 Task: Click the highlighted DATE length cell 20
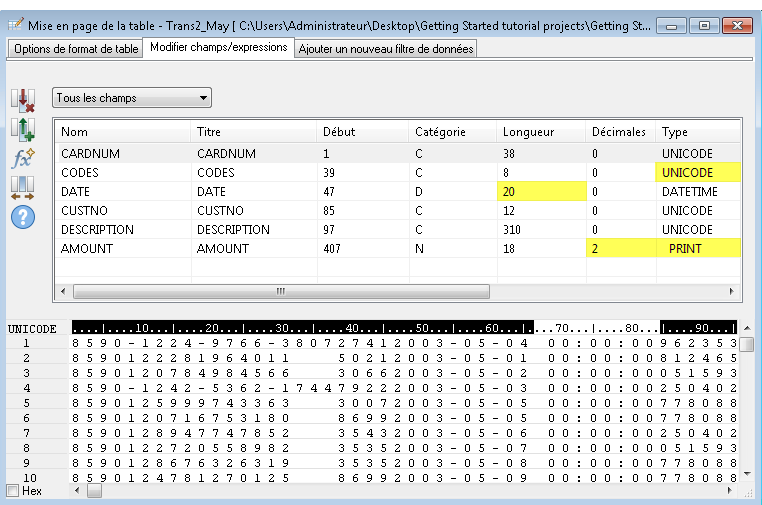pos(540,191)
